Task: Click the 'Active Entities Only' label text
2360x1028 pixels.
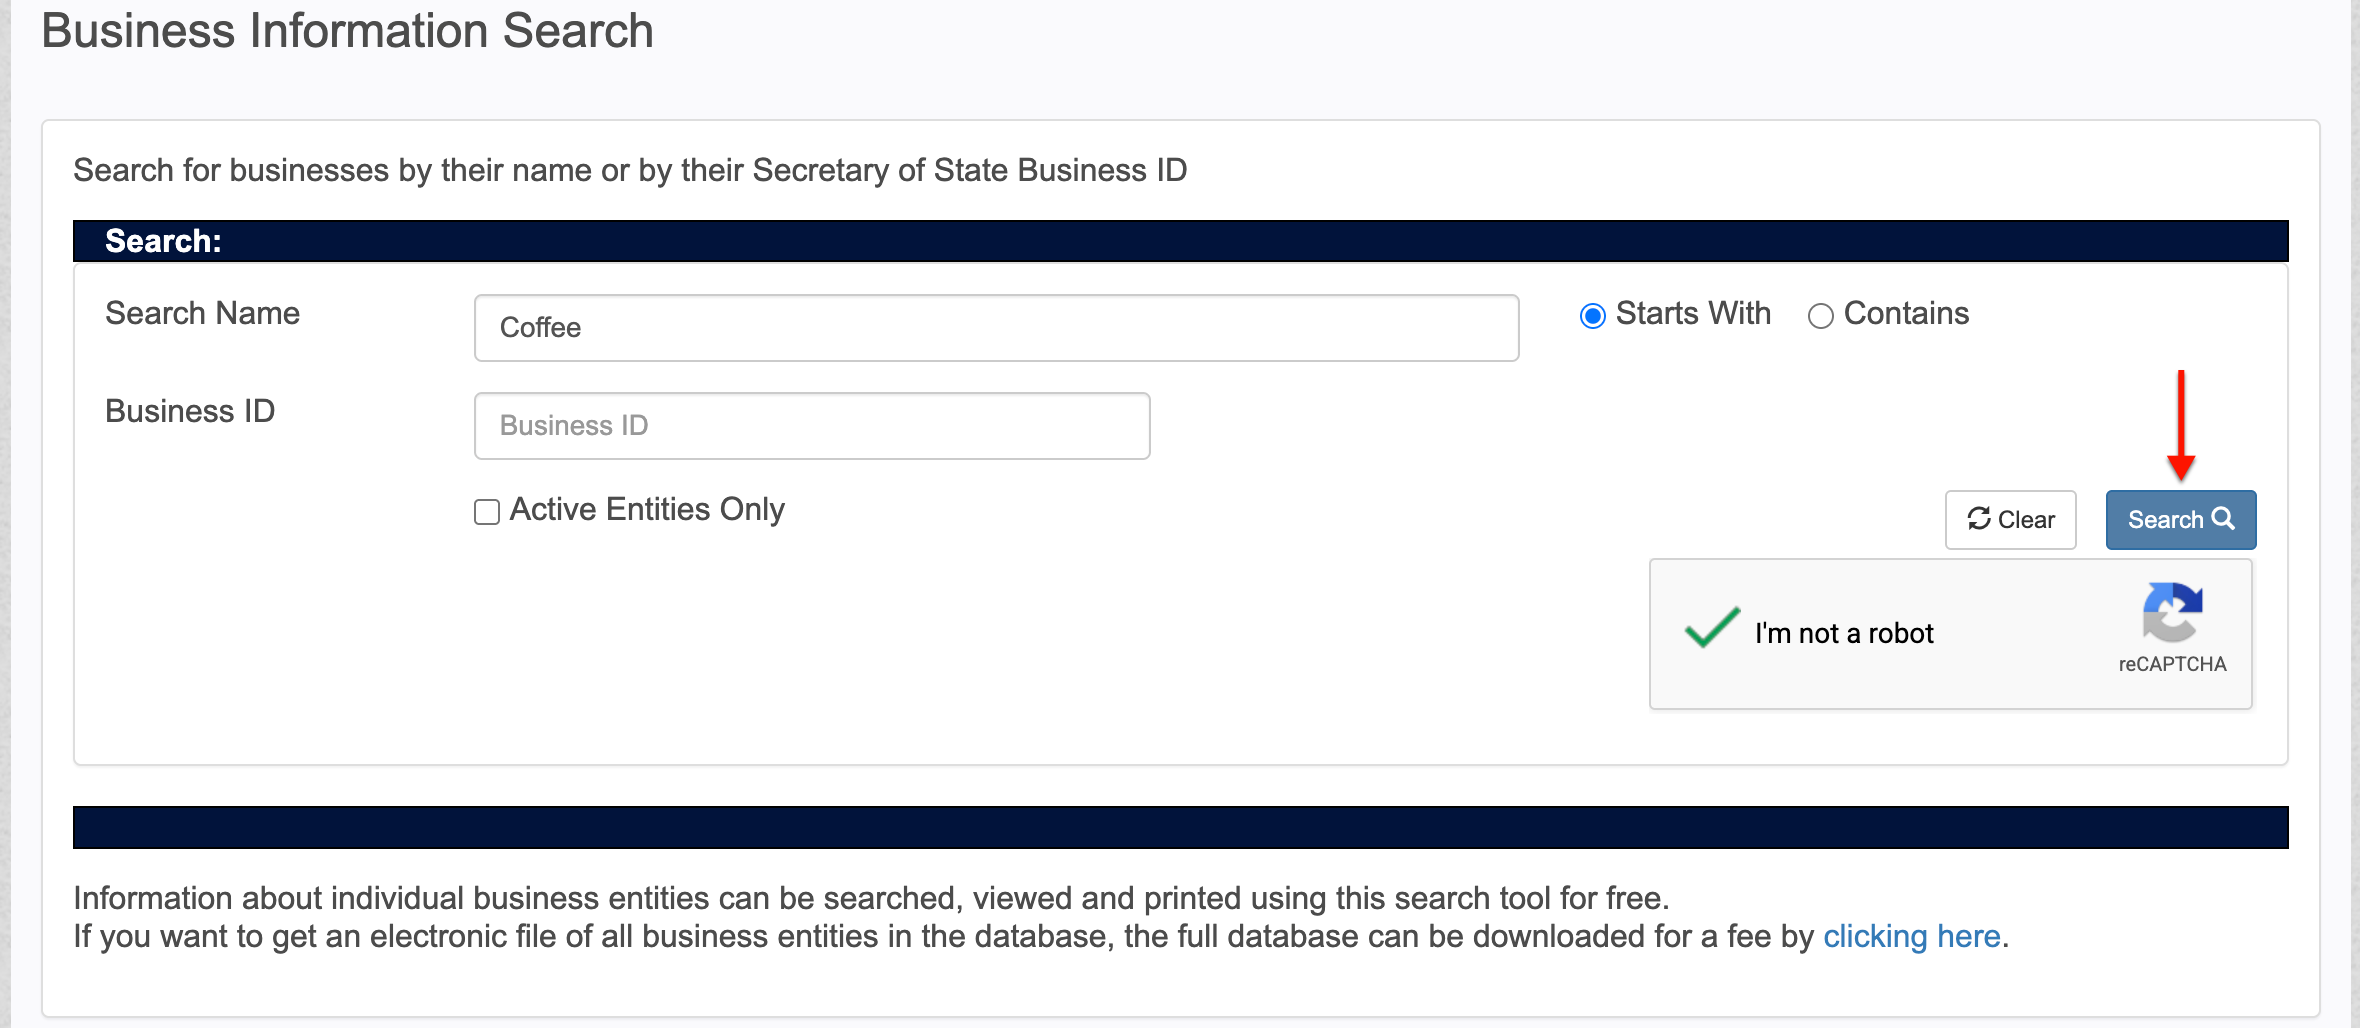Action: coord(647,509)
